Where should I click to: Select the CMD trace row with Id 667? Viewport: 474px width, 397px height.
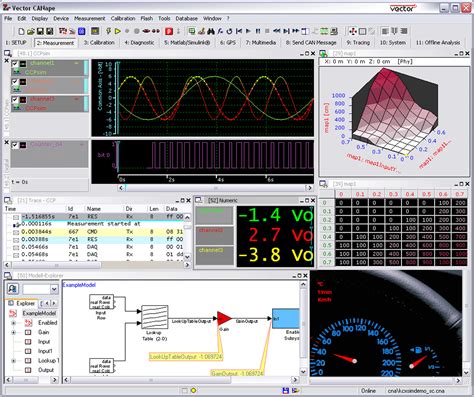[x=97, y=232]
